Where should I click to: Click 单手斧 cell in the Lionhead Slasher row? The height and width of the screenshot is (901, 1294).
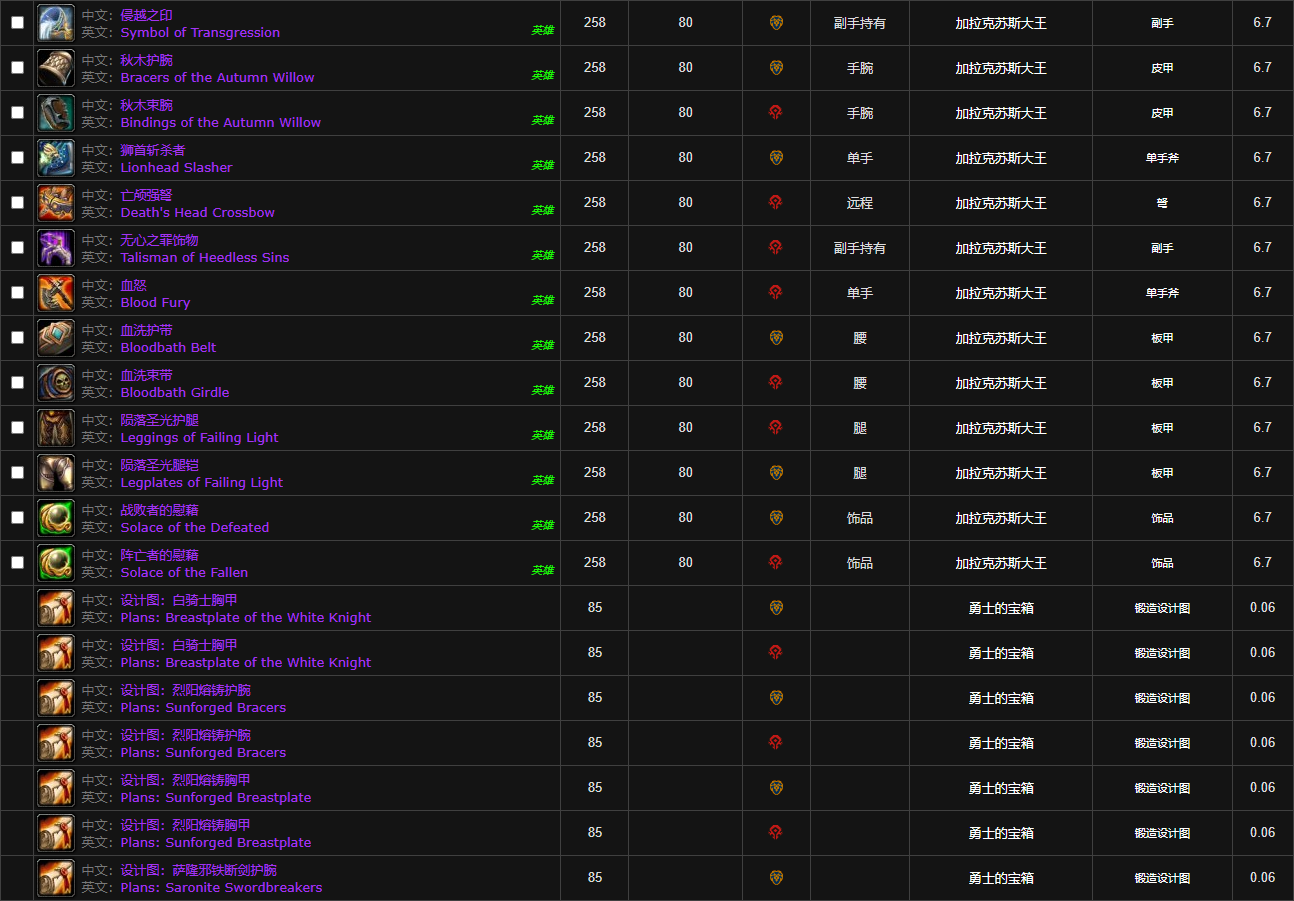coord(1162,158)
